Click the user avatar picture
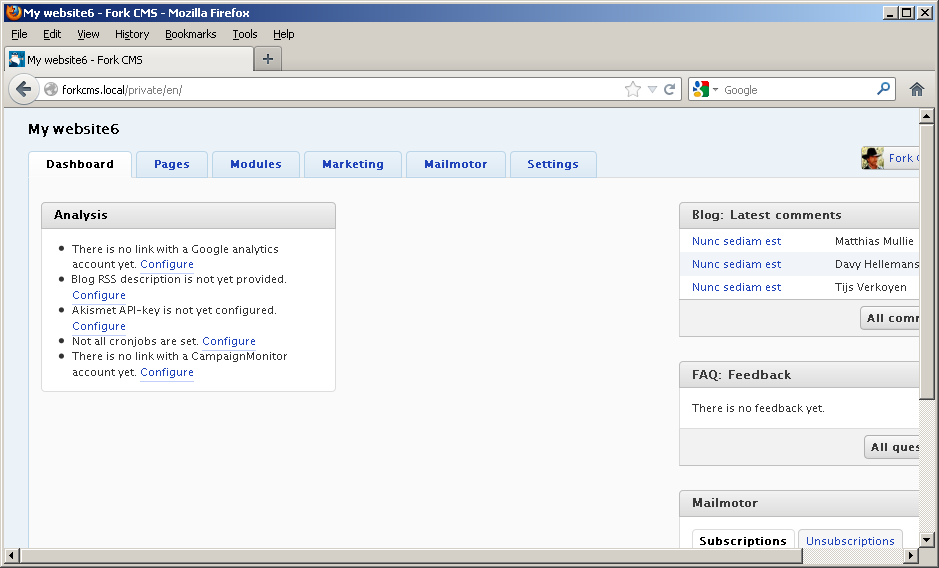This screenshot has height=568, width=939. [x=872, y=158]
